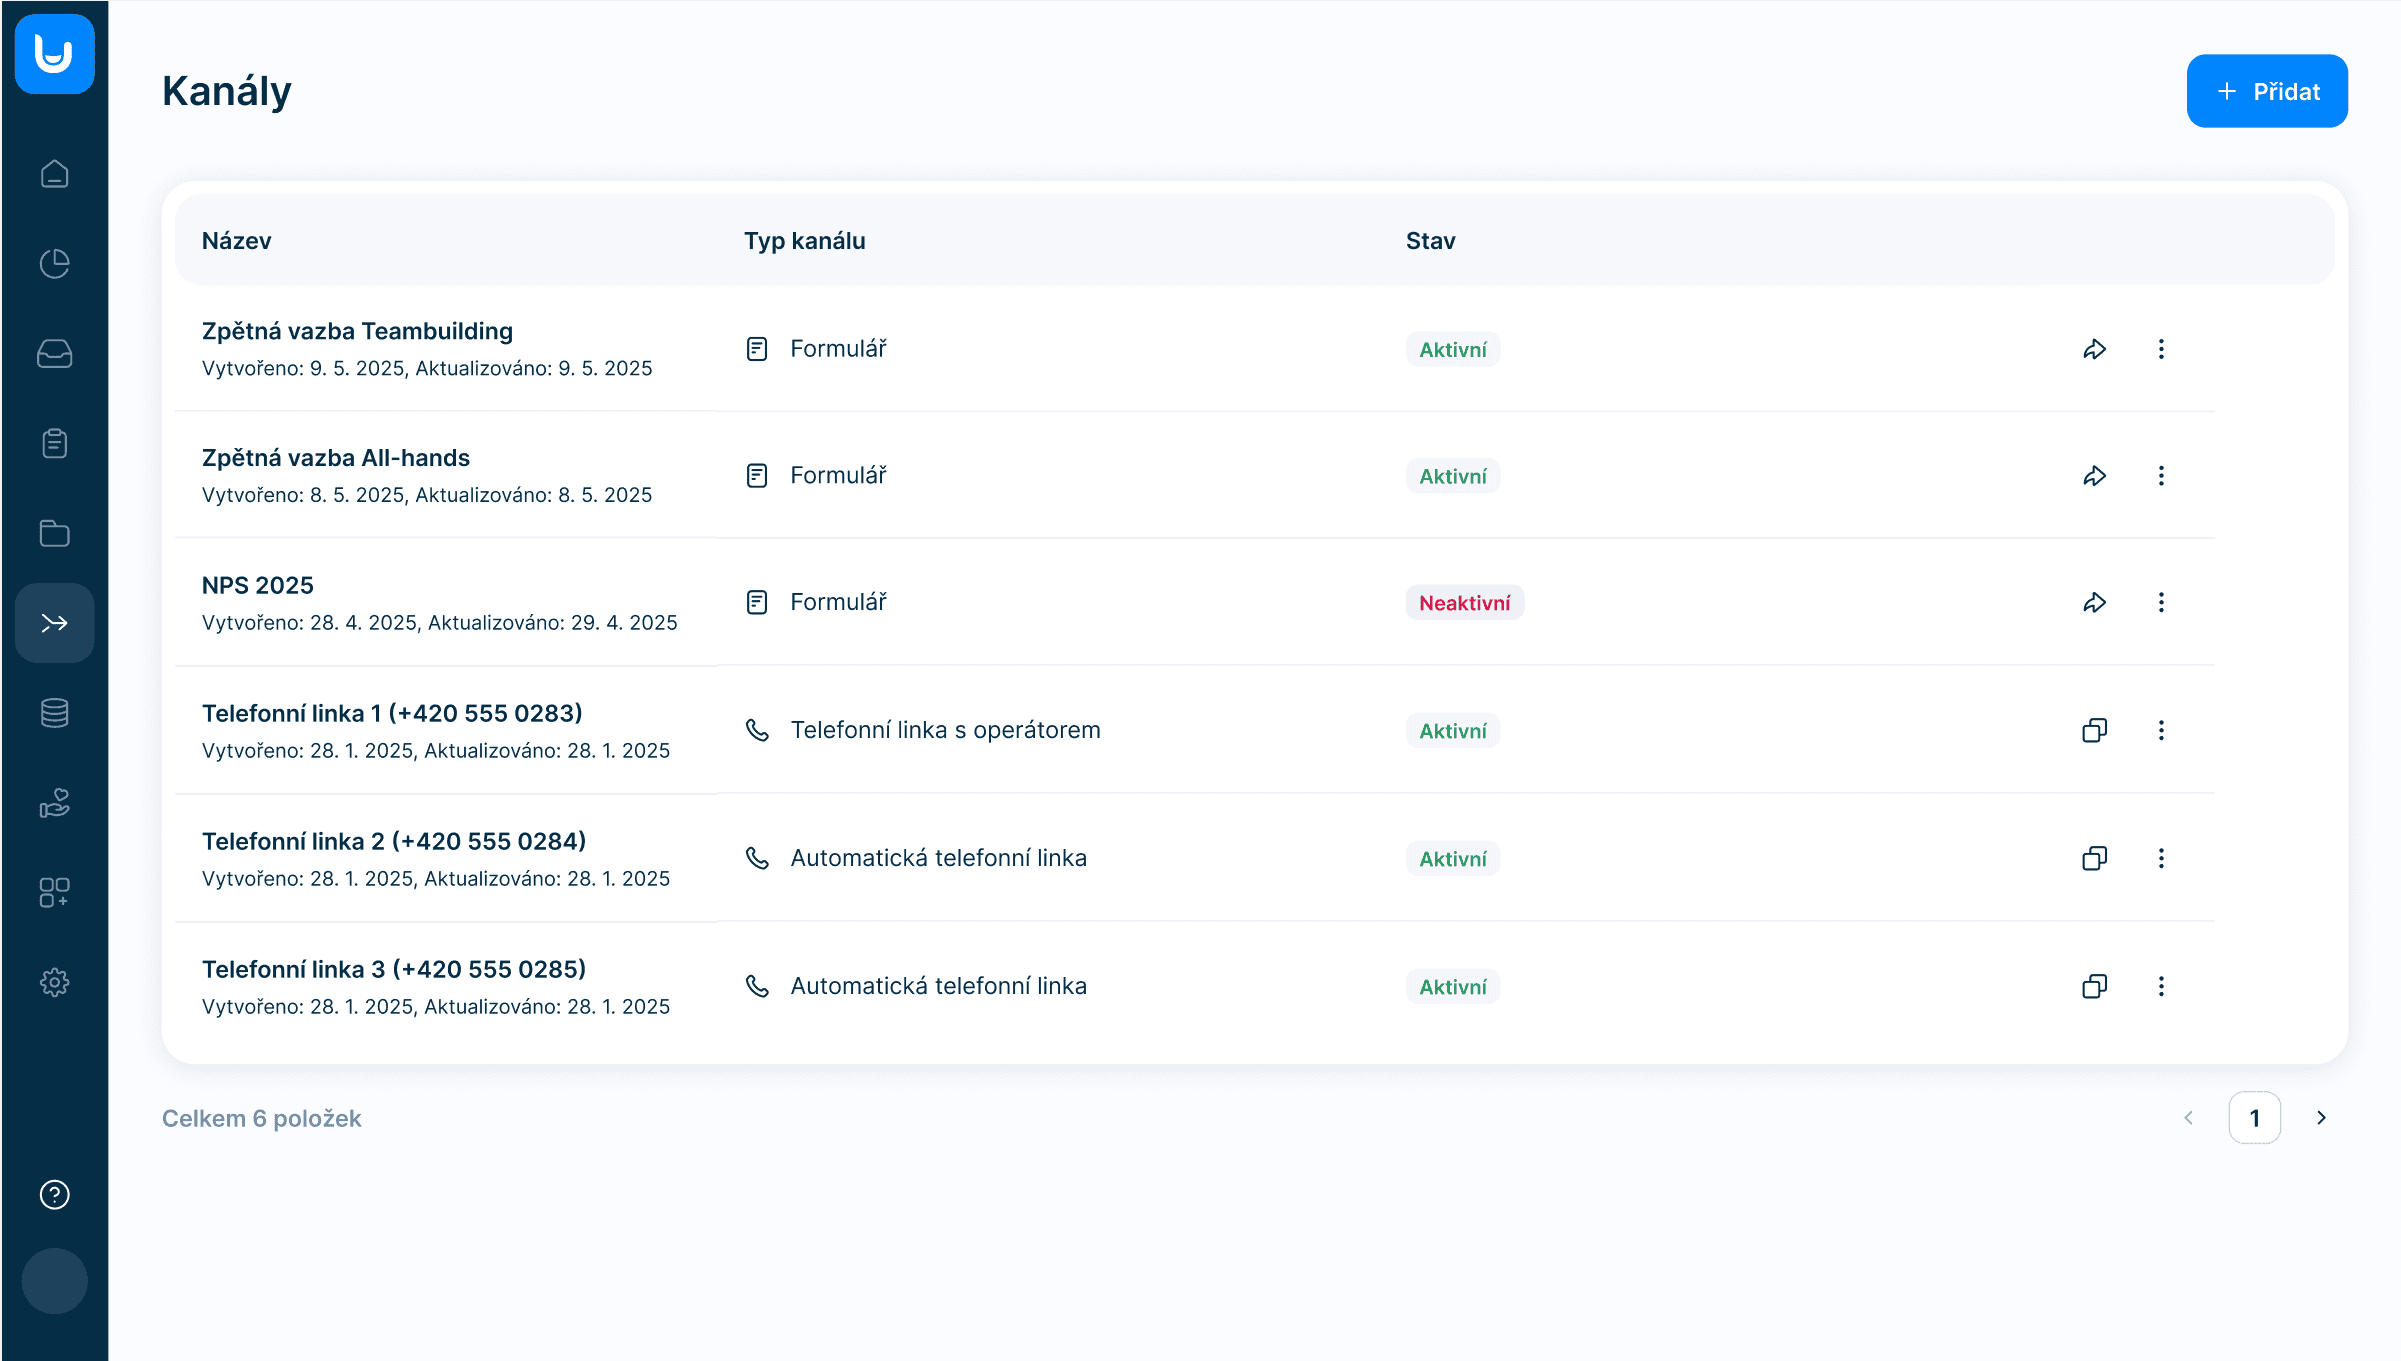Go to the next page arrow

pyautogui.click(x=2322, y=1118)
